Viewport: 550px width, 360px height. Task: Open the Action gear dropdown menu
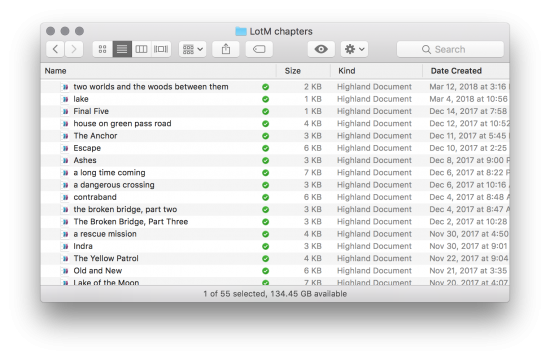(x=354, y=49)
